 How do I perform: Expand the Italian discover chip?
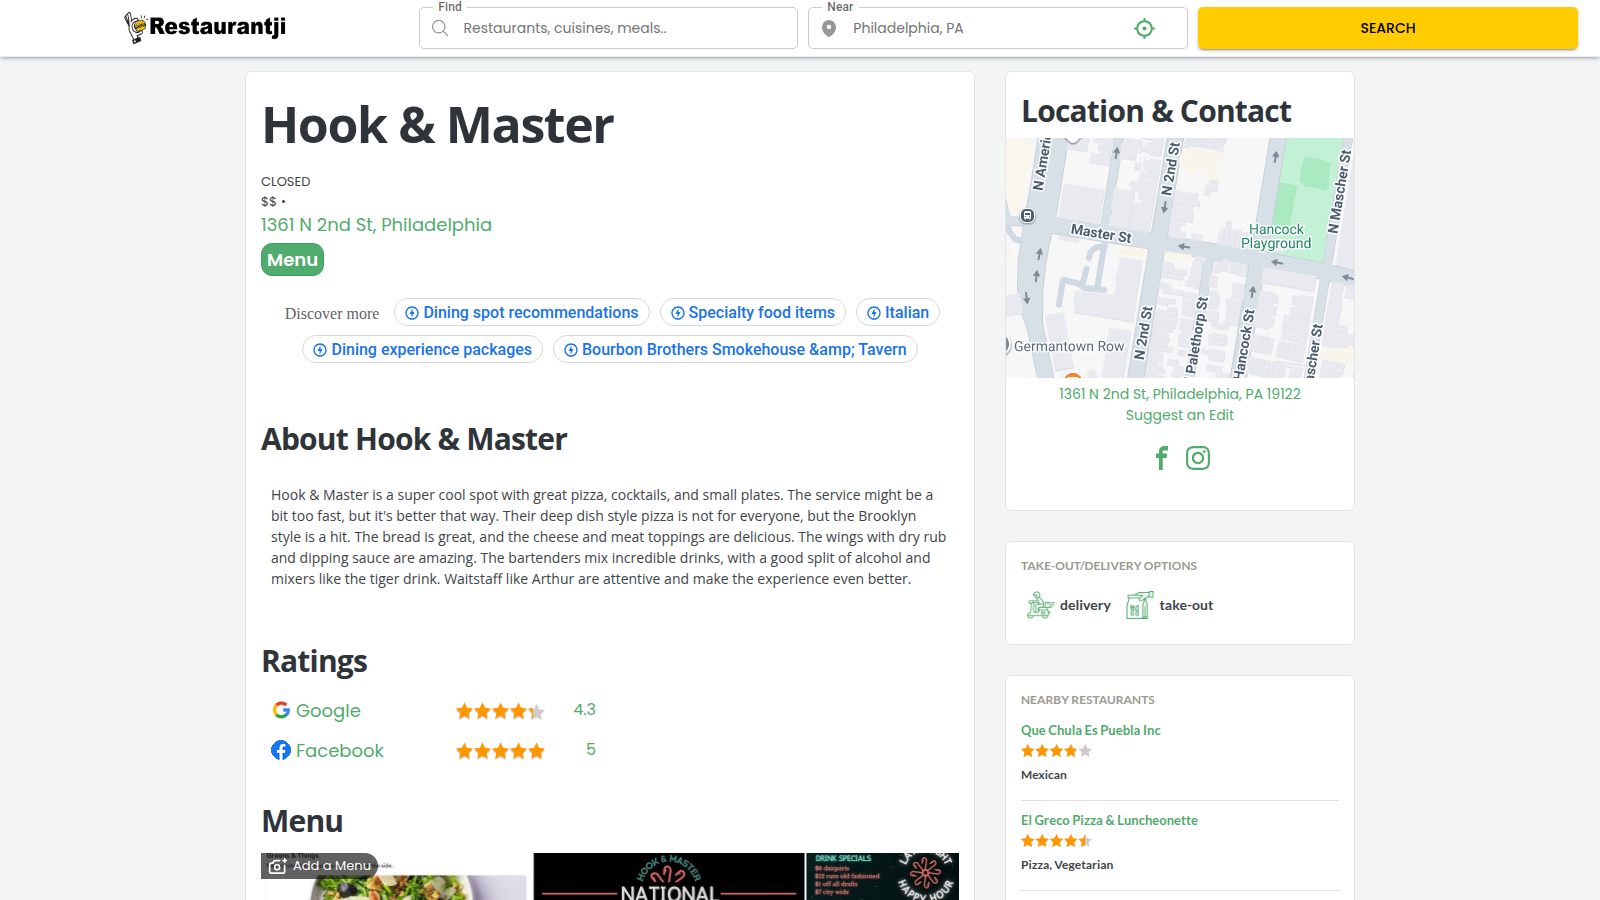(x=897, y=313)
